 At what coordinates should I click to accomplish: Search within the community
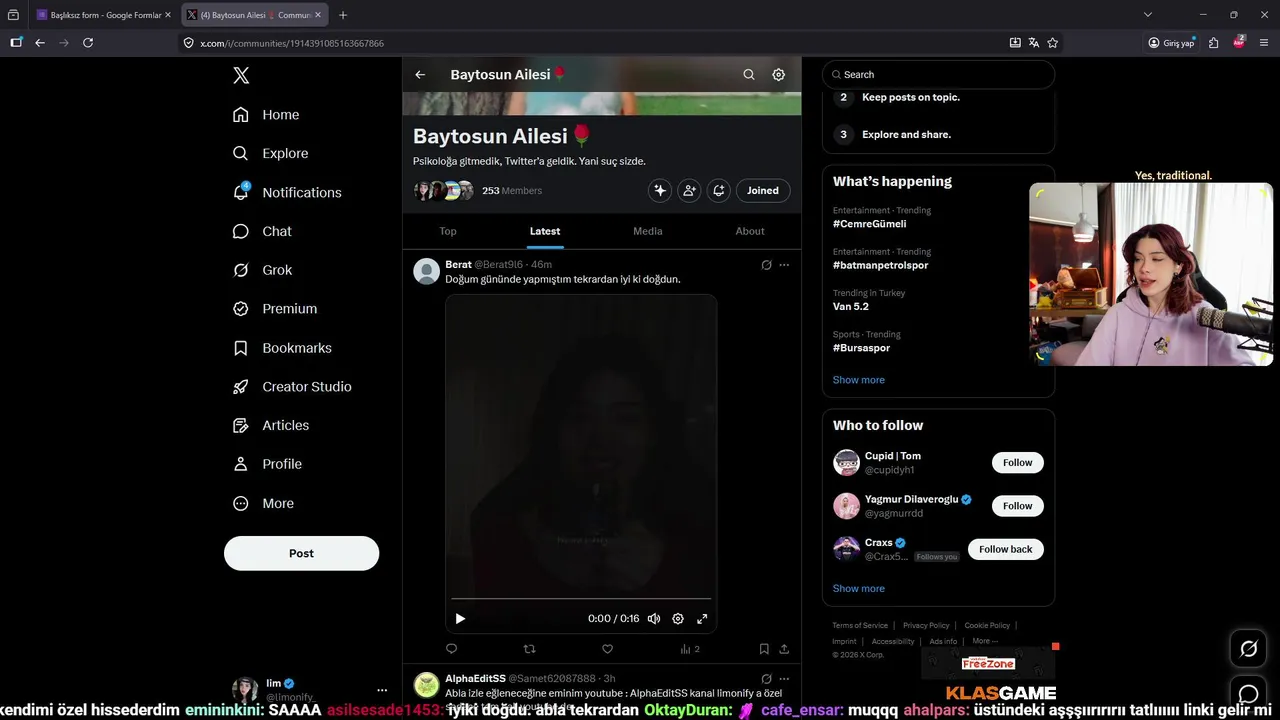(749, 75)
